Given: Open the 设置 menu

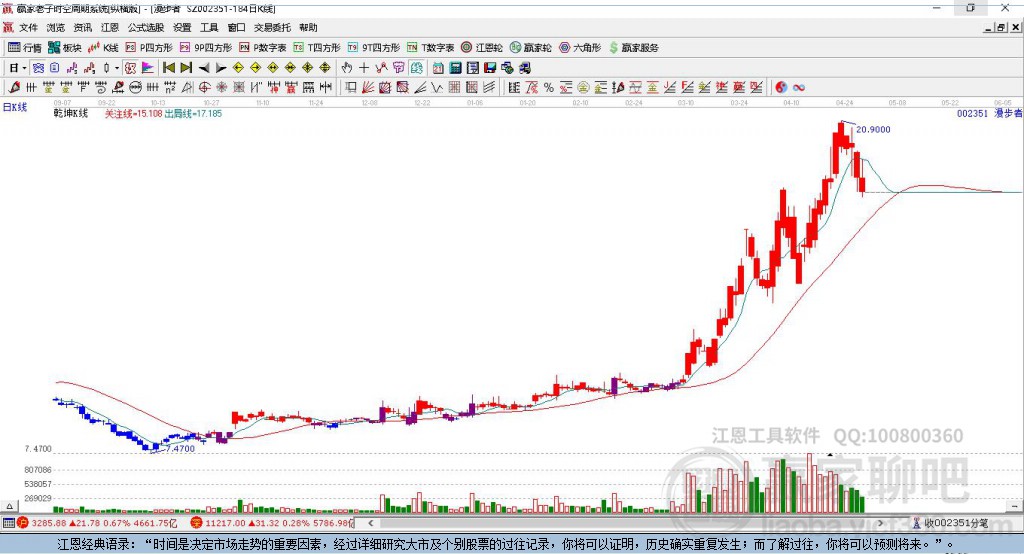Looking at the screenshot, I should [182, 27].
